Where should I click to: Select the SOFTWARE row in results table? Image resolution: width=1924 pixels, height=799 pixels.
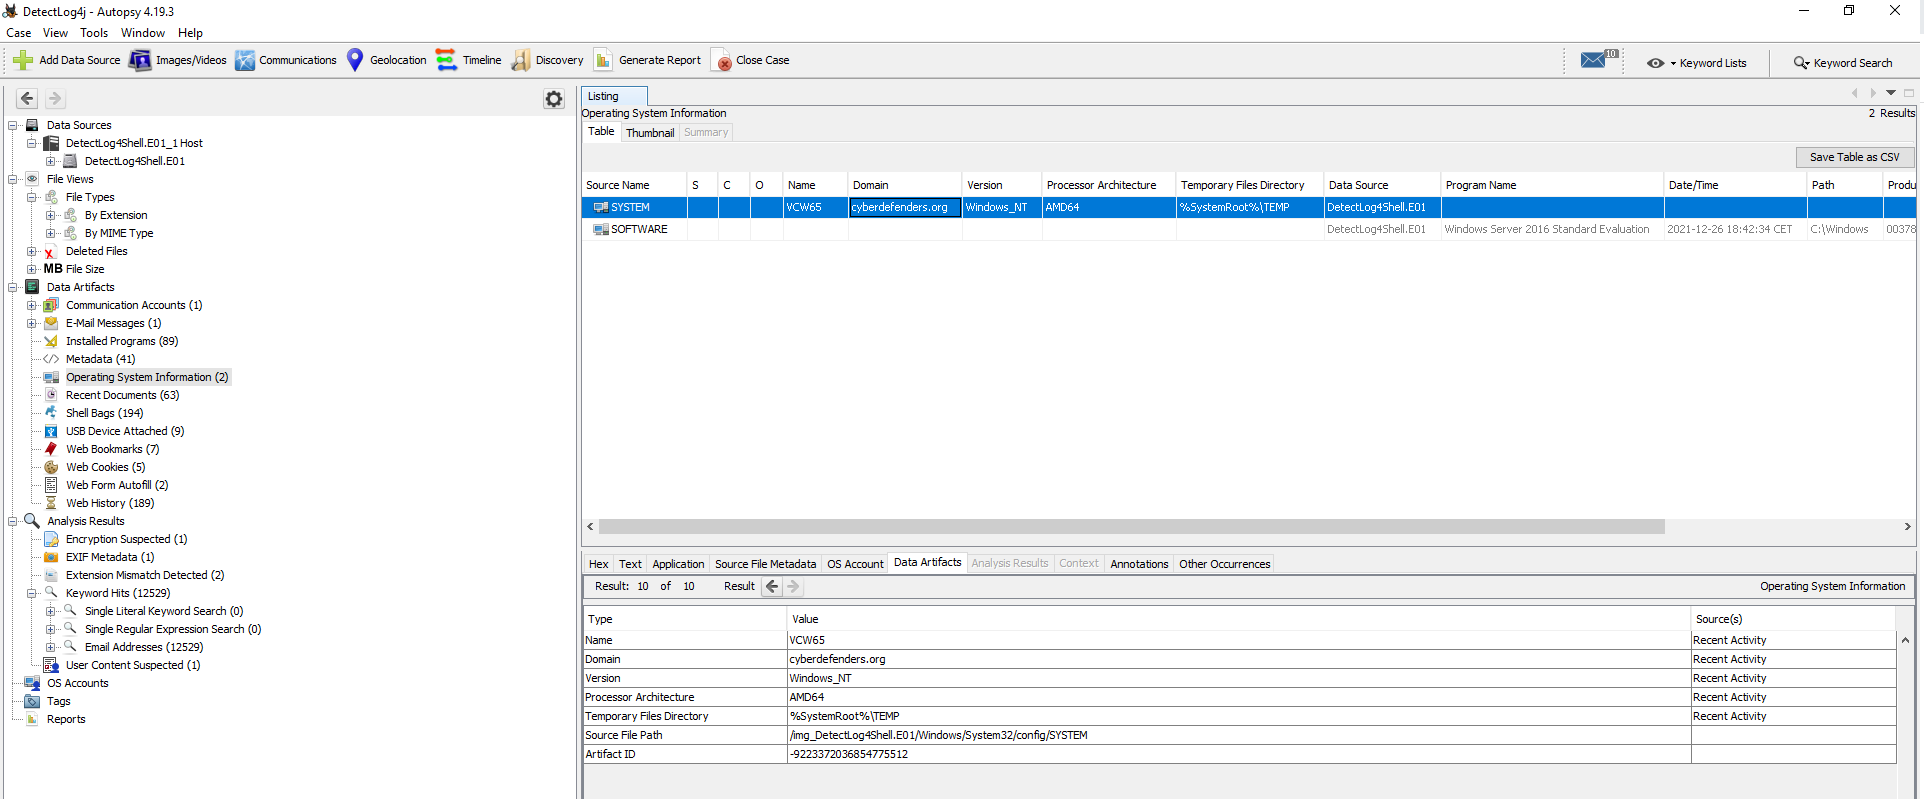pos(639,229)
